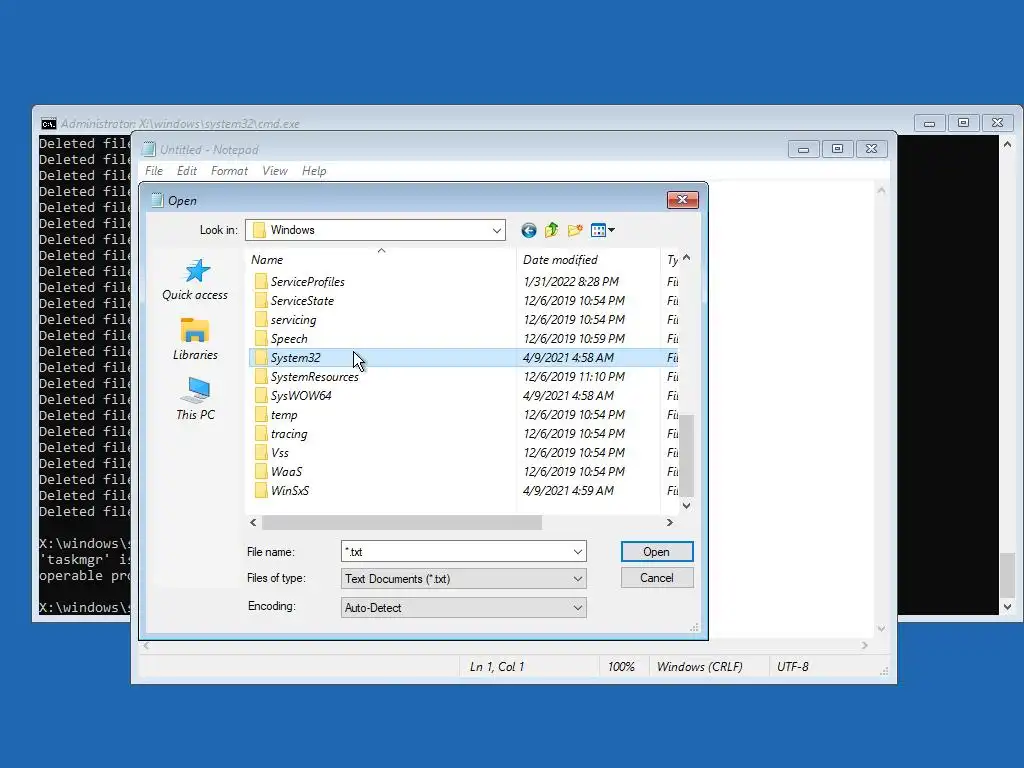Minimize the cmd.exe window
Screen dimensions: 1024x768
[929, 123]
